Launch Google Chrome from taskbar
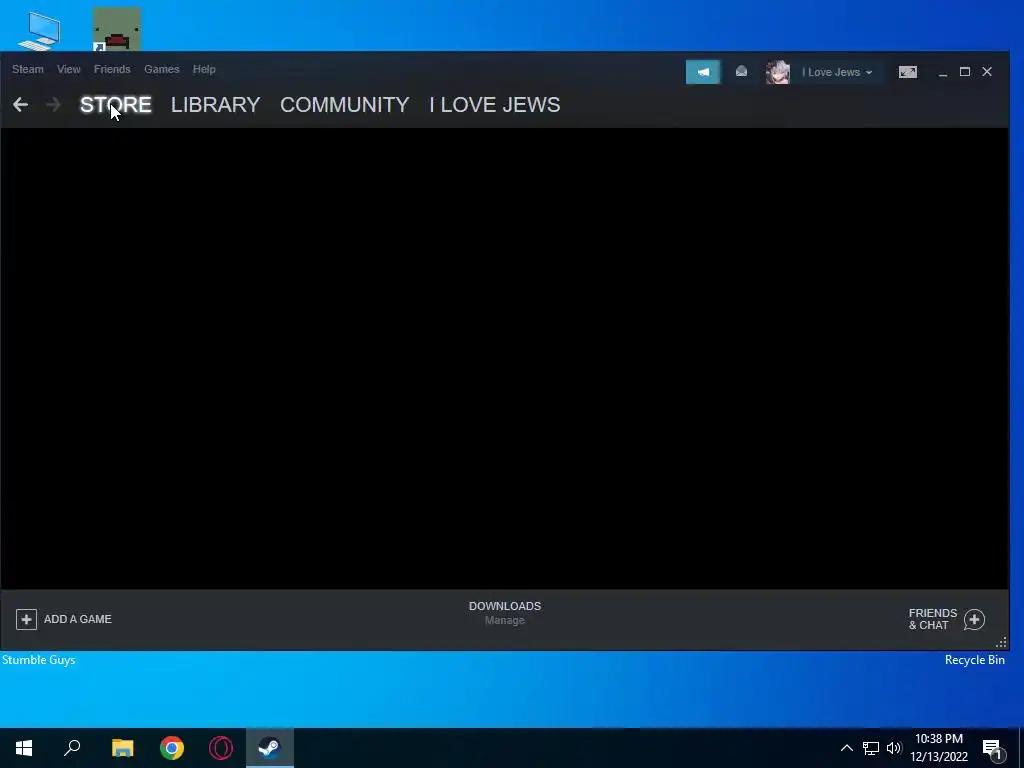This screenshot has height=768, width=1024. [172, 748]
